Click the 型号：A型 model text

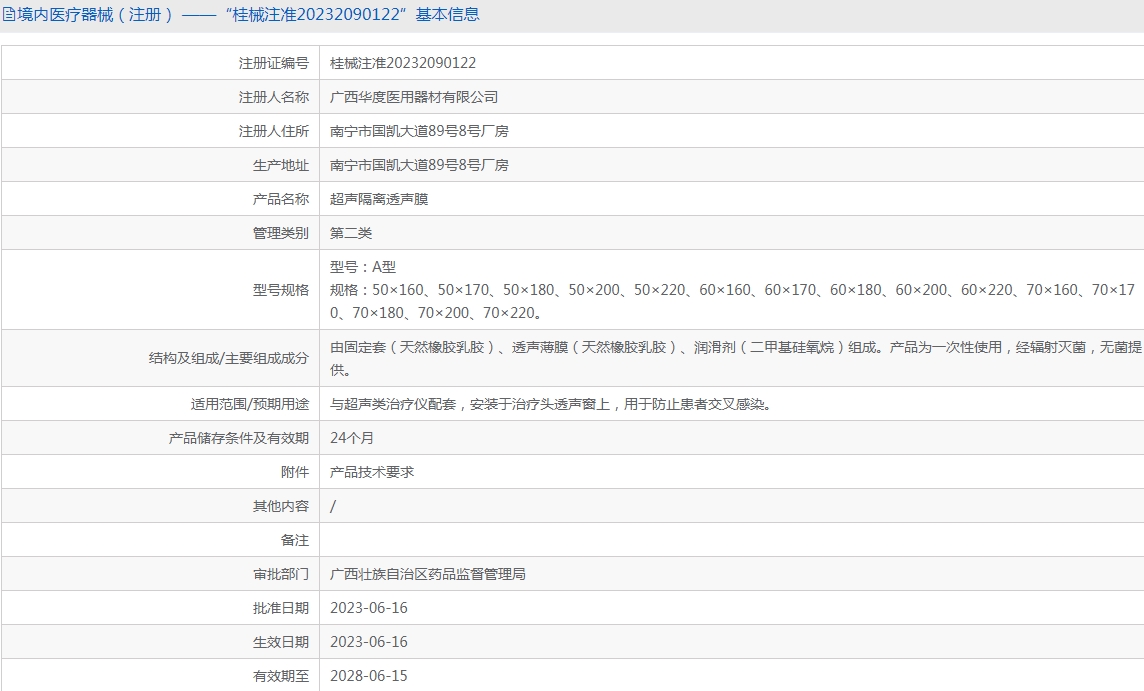click(363, 267)
